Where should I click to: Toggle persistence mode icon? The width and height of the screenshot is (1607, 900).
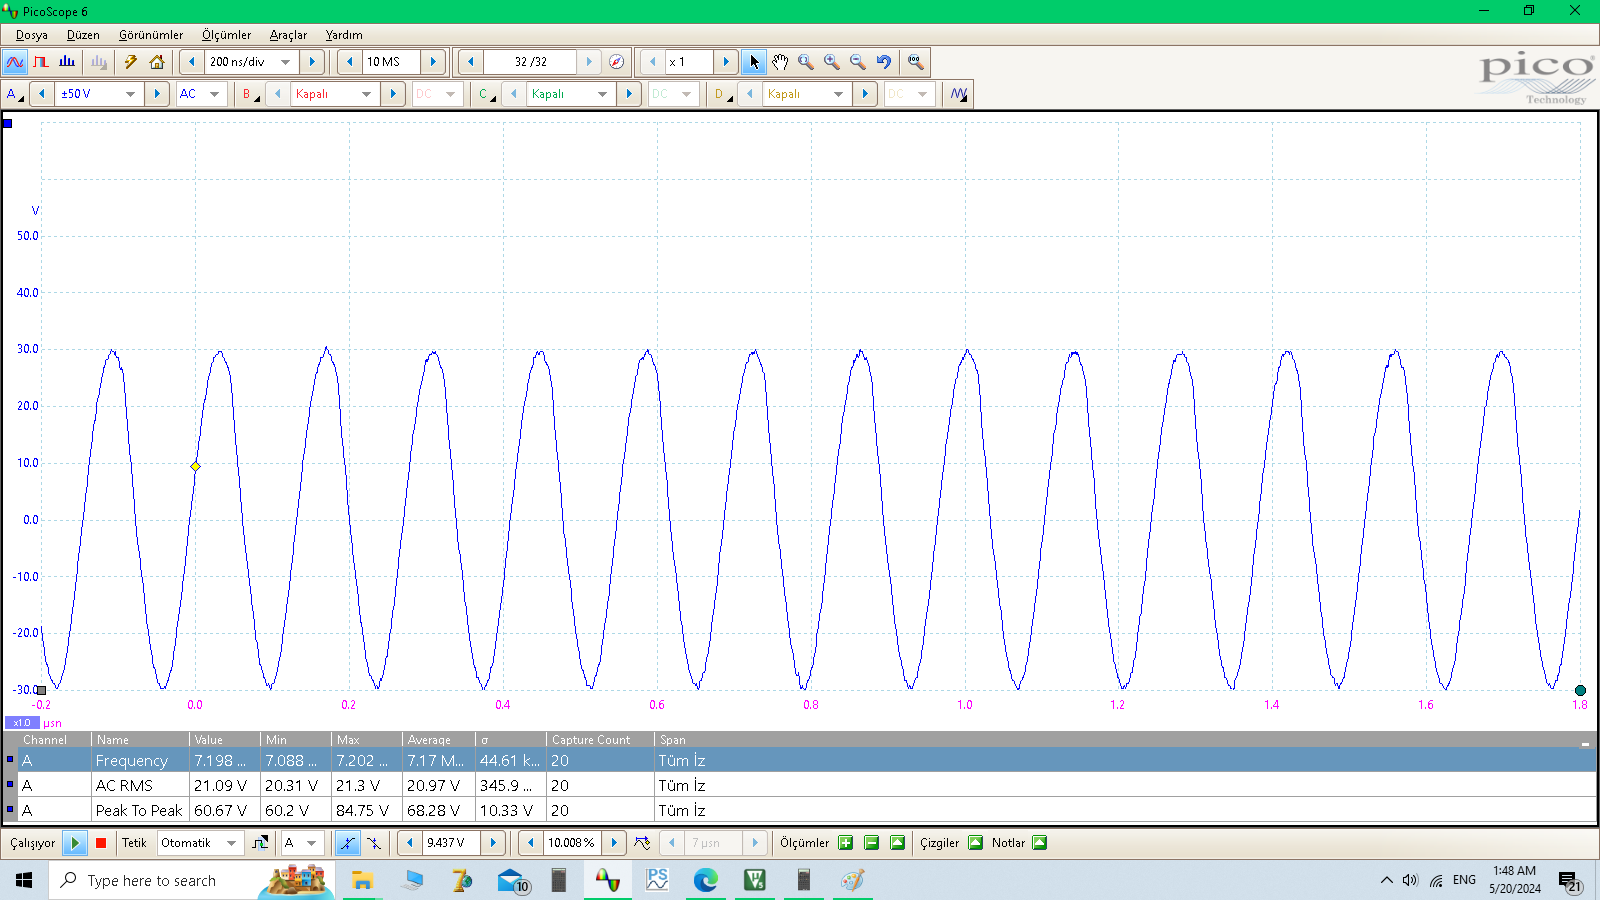coord(41,62)
